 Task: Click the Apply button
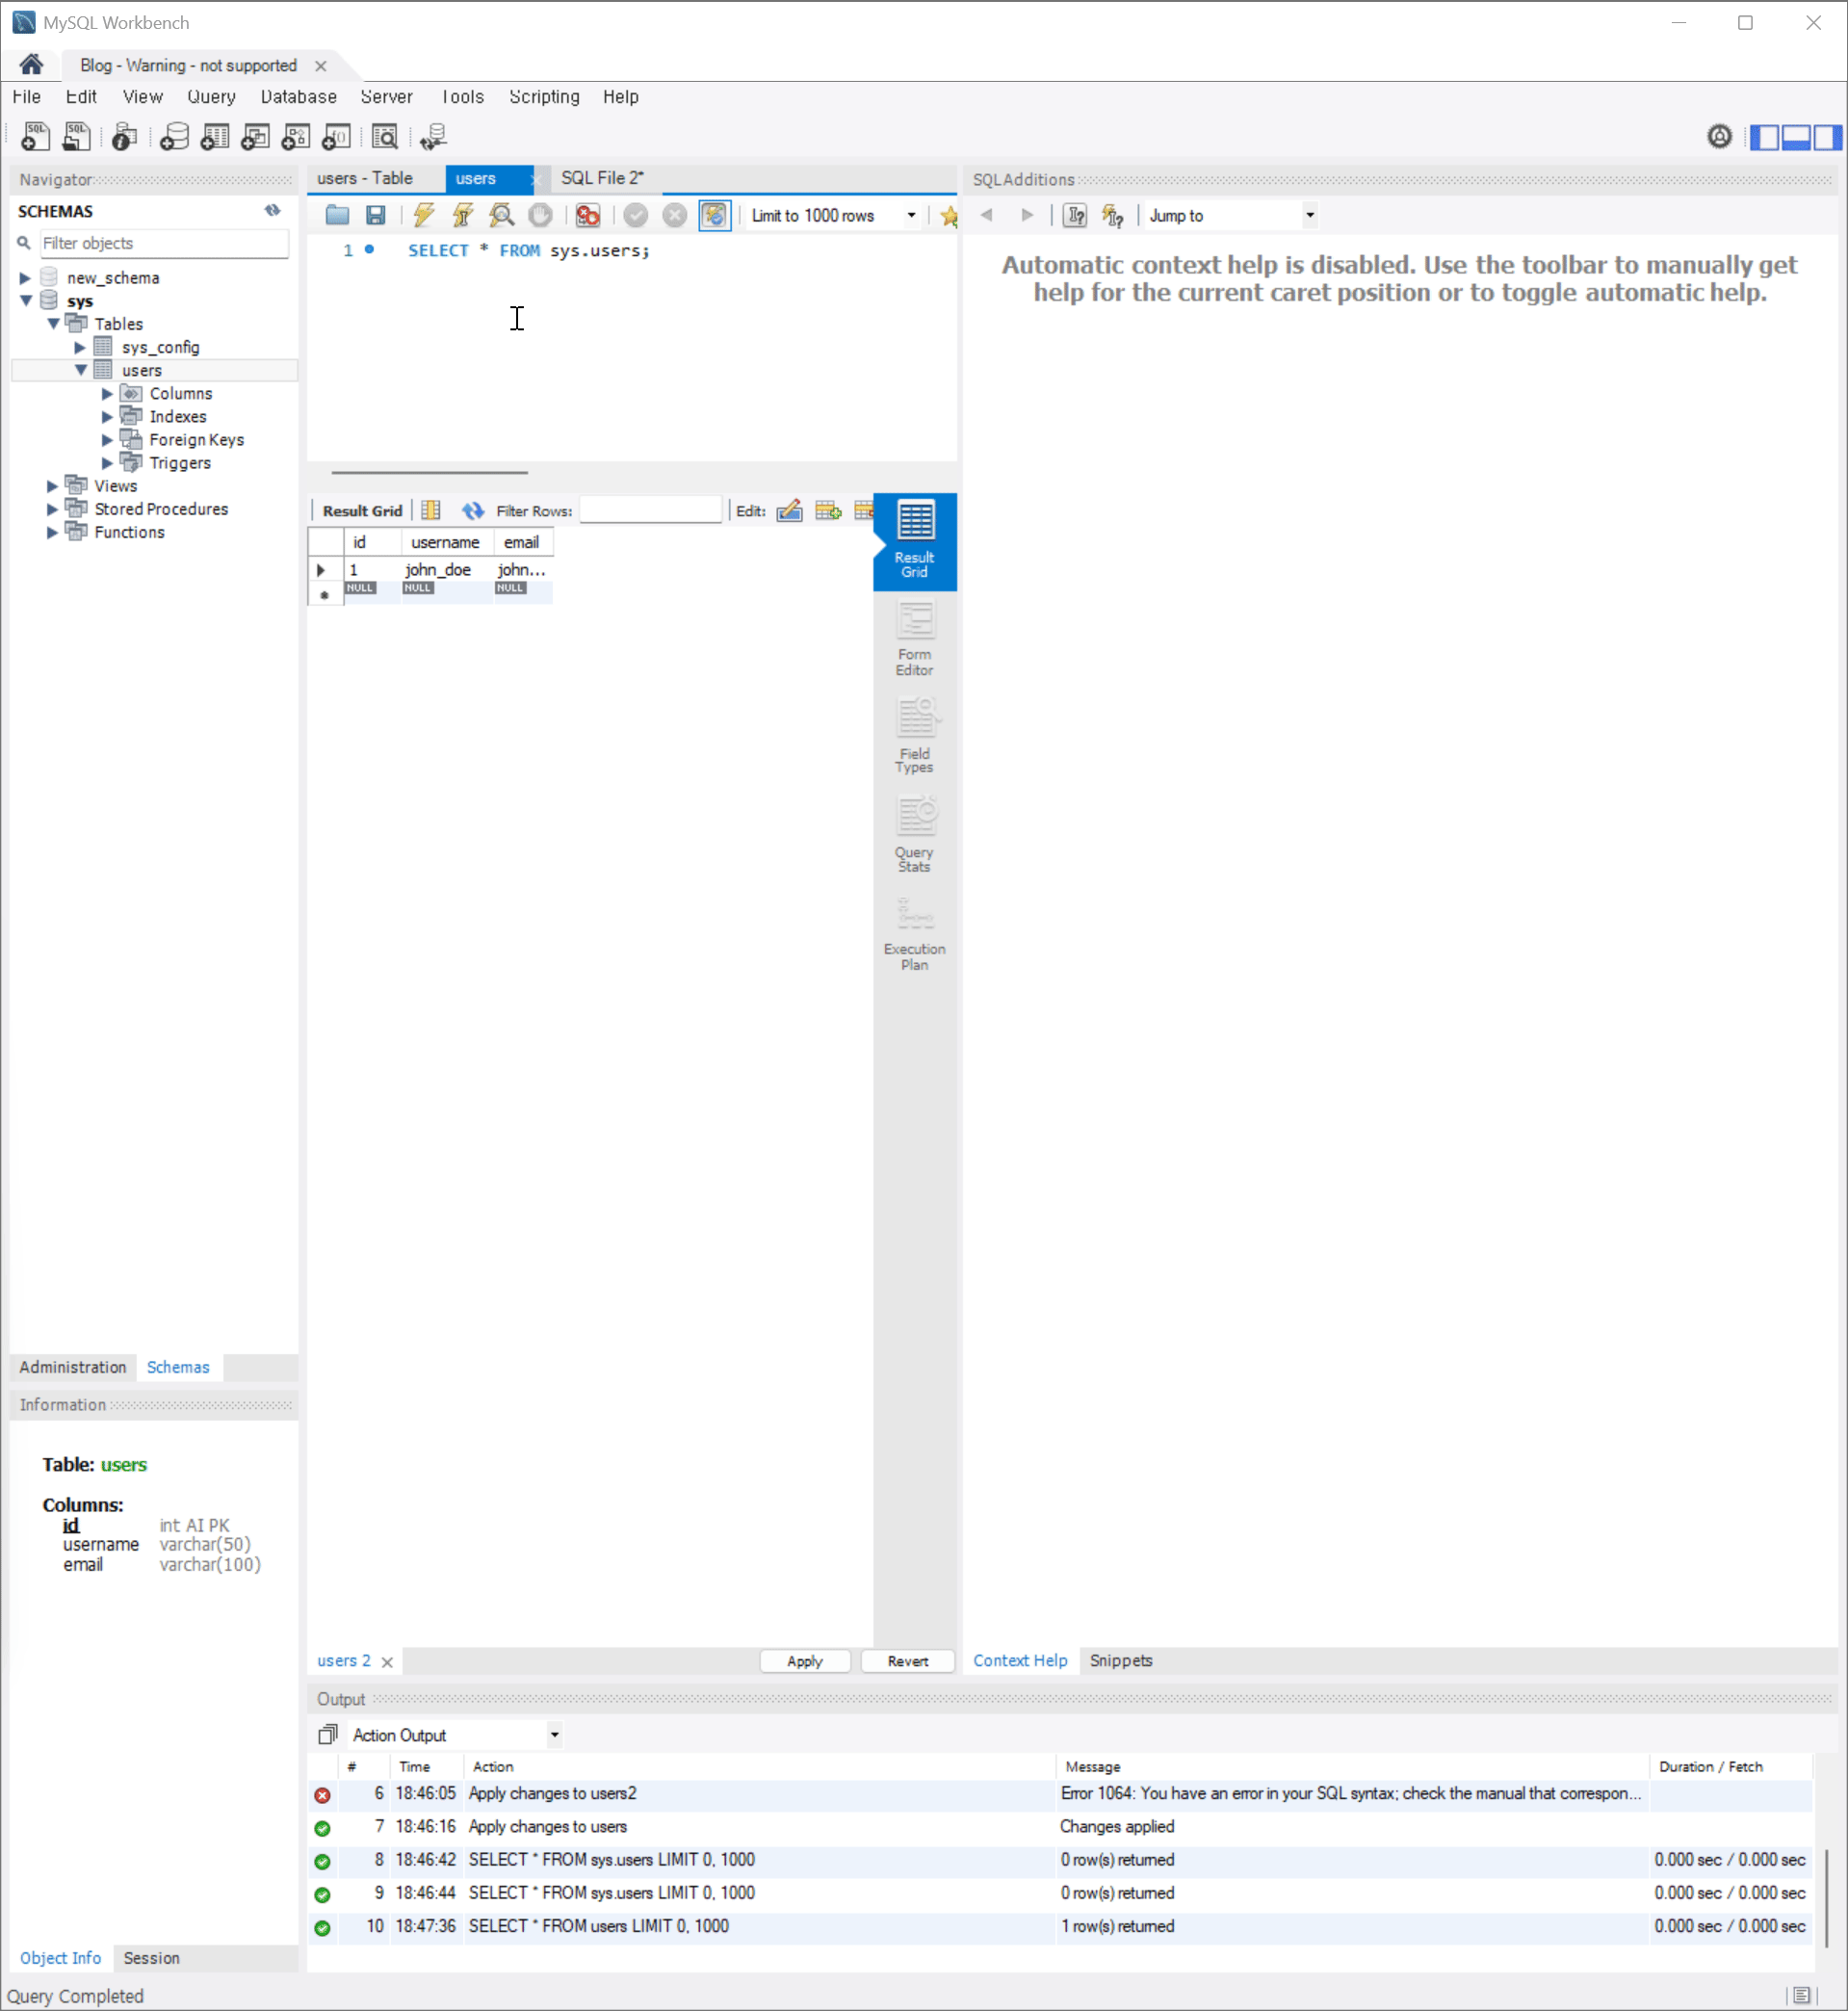tap(805, 1661)
